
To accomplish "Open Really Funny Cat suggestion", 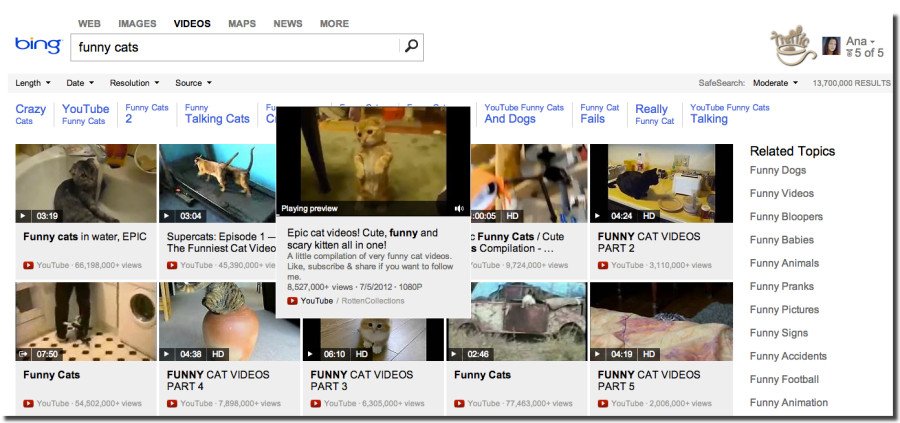I will (654, 114).
